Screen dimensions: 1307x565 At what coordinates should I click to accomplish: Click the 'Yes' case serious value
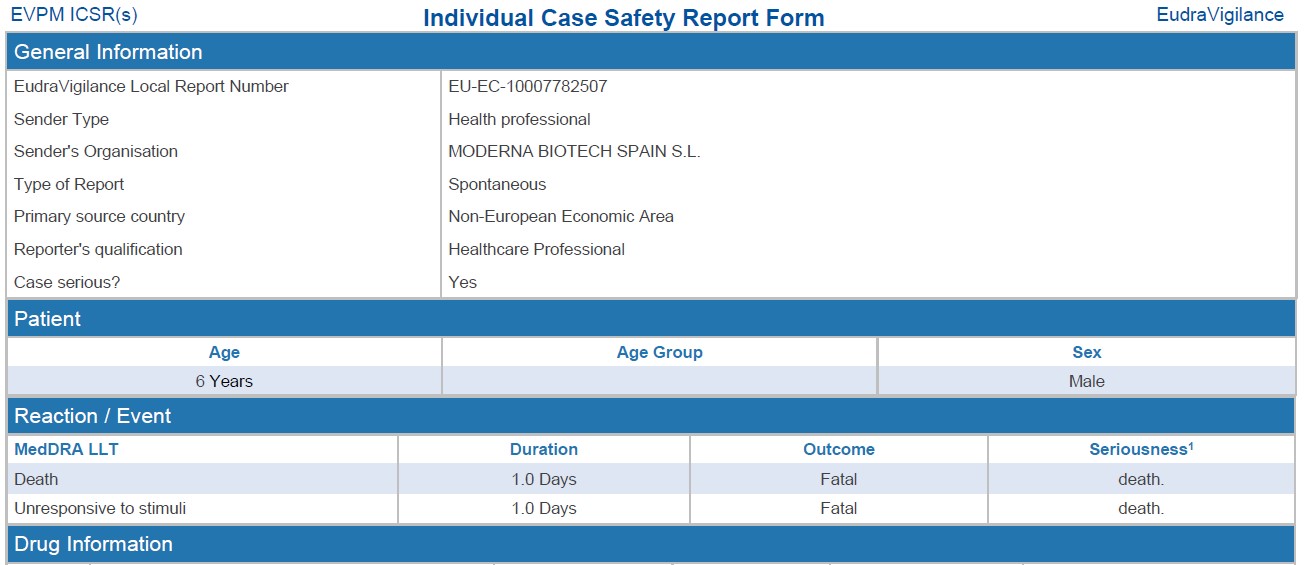point(463,283)
